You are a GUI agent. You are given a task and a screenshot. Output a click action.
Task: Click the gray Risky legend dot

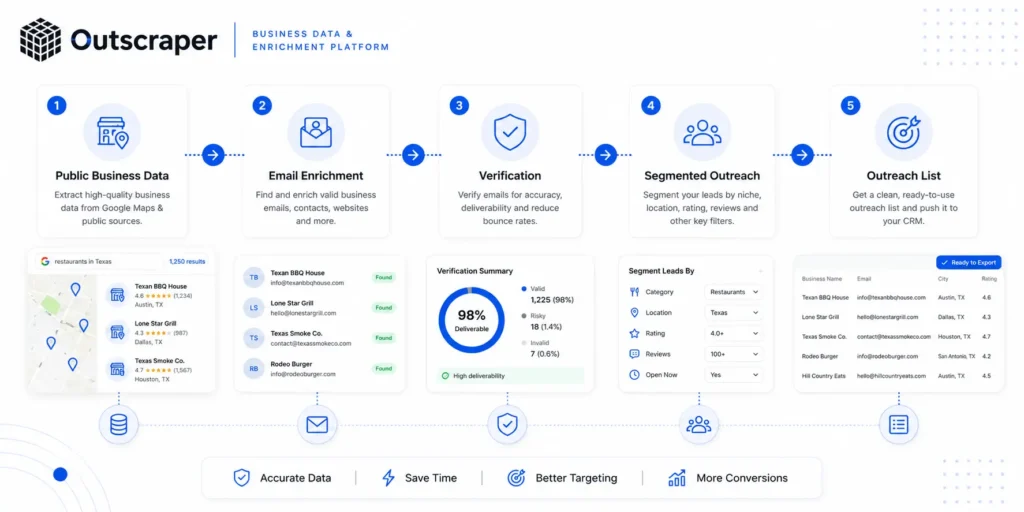[x=524, y=315]
